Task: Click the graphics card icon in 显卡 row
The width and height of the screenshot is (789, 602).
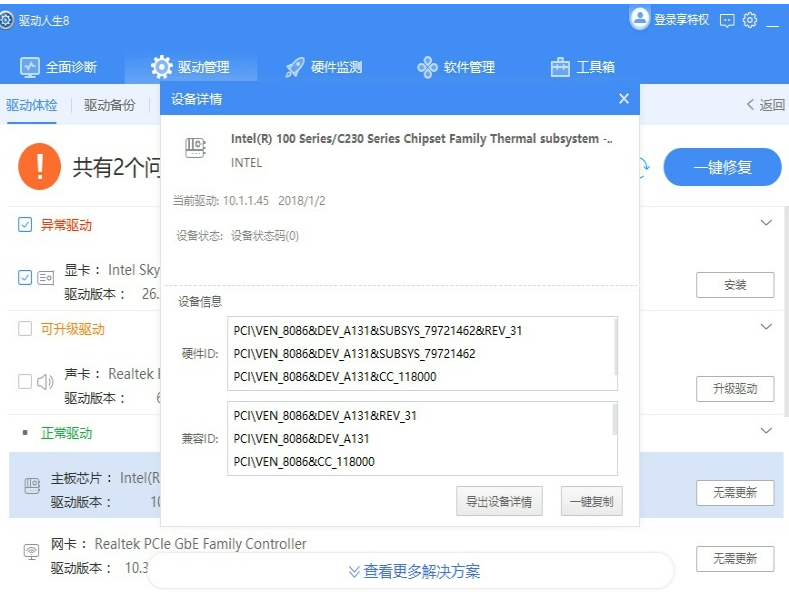Action: tap(46, 278)
